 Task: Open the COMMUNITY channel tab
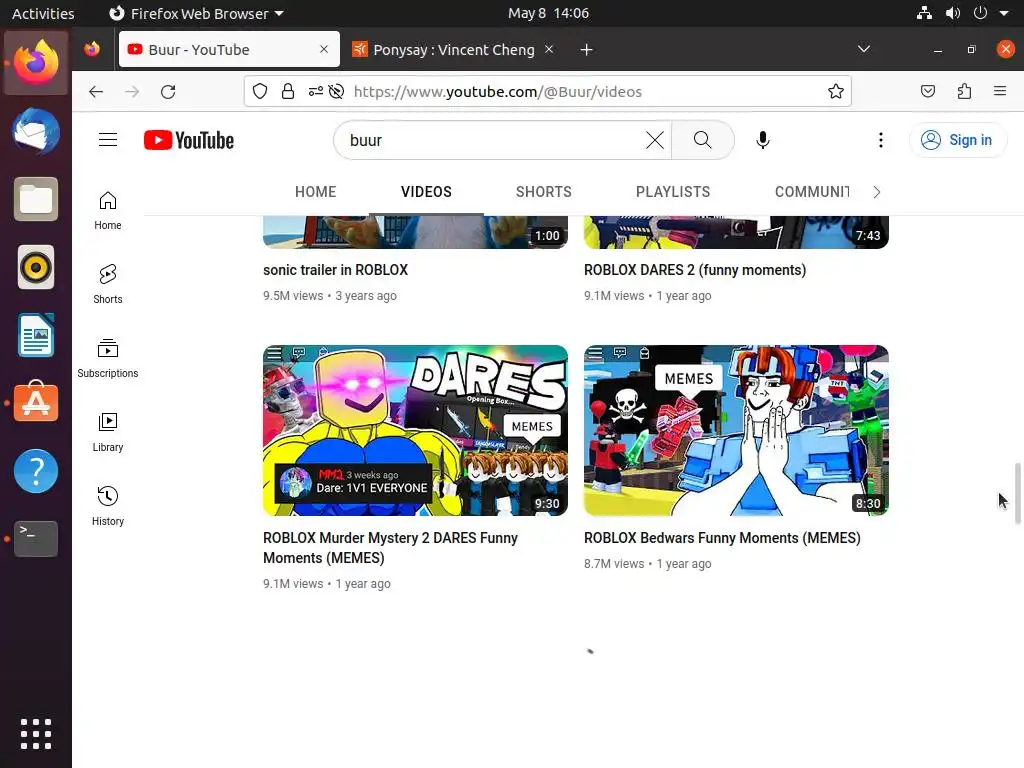812,192
